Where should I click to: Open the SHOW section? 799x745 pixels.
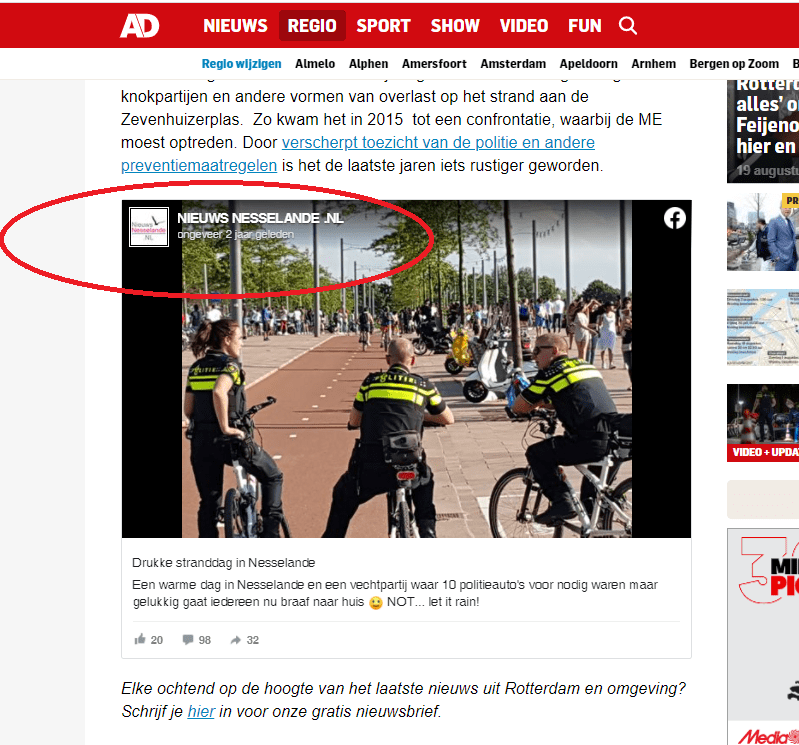click(455, 25)
